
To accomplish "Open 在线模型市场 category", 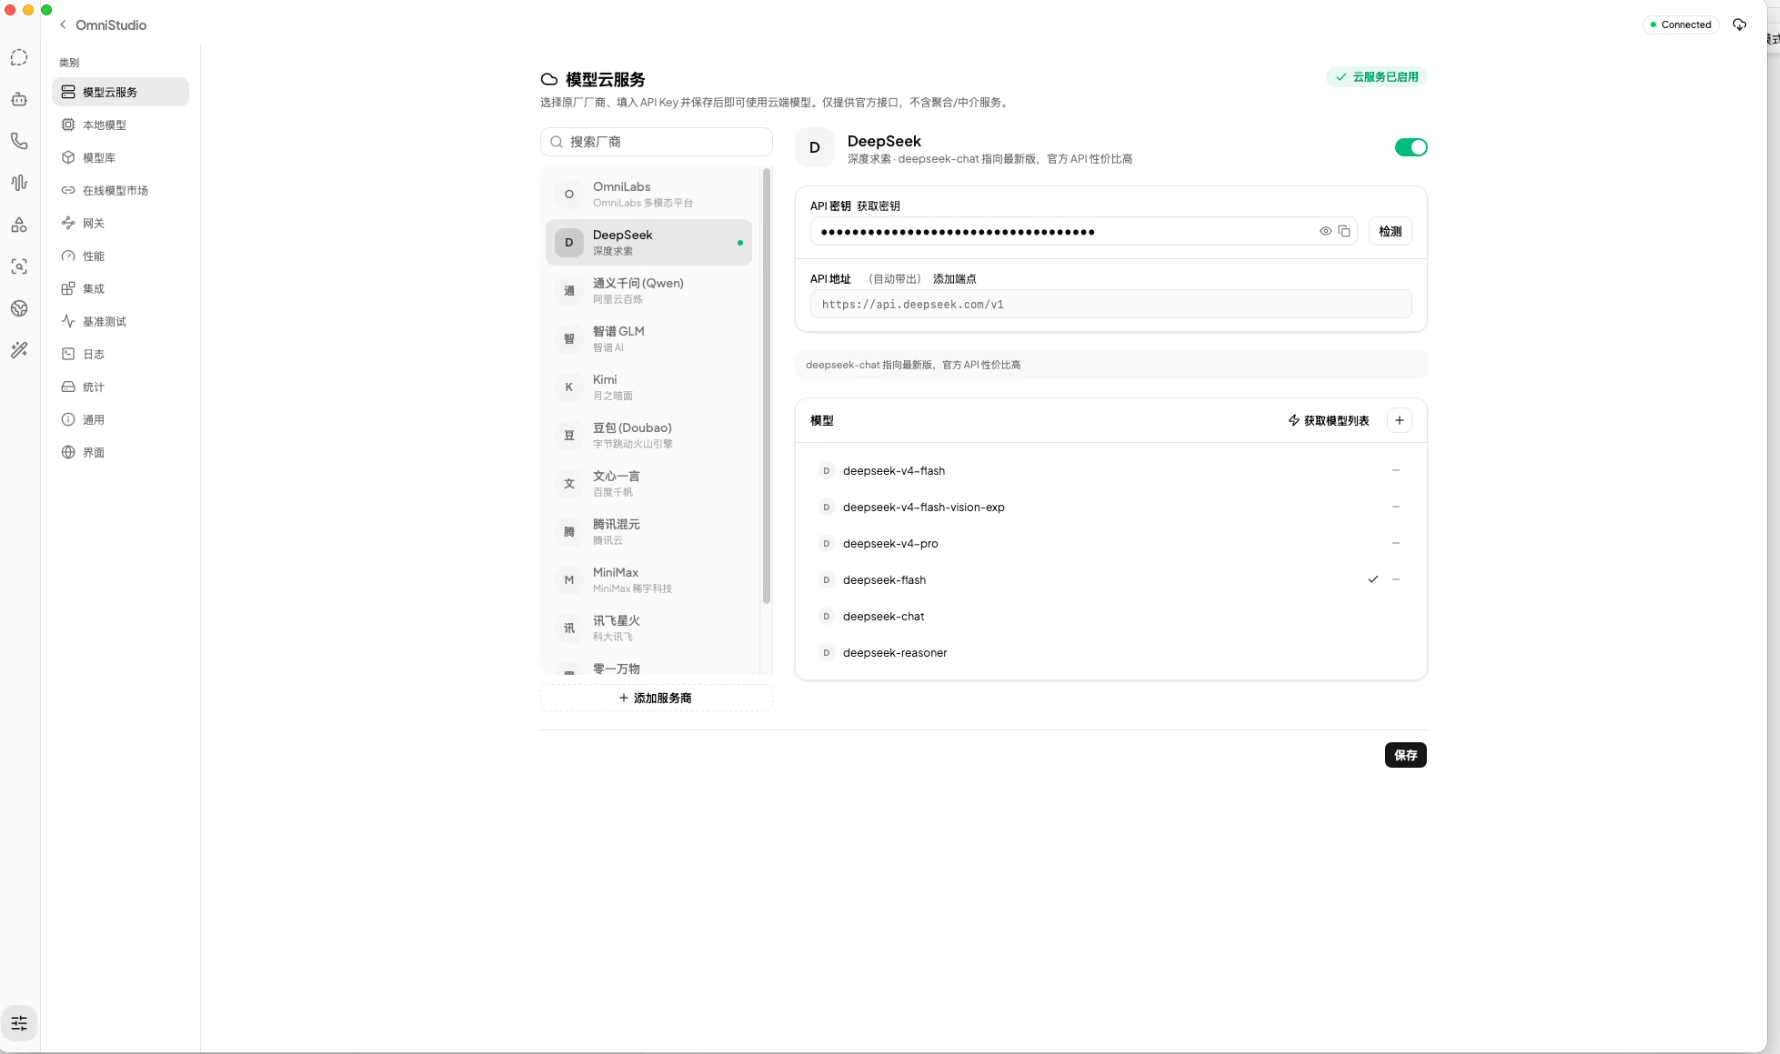I will [x=120, y=190].
